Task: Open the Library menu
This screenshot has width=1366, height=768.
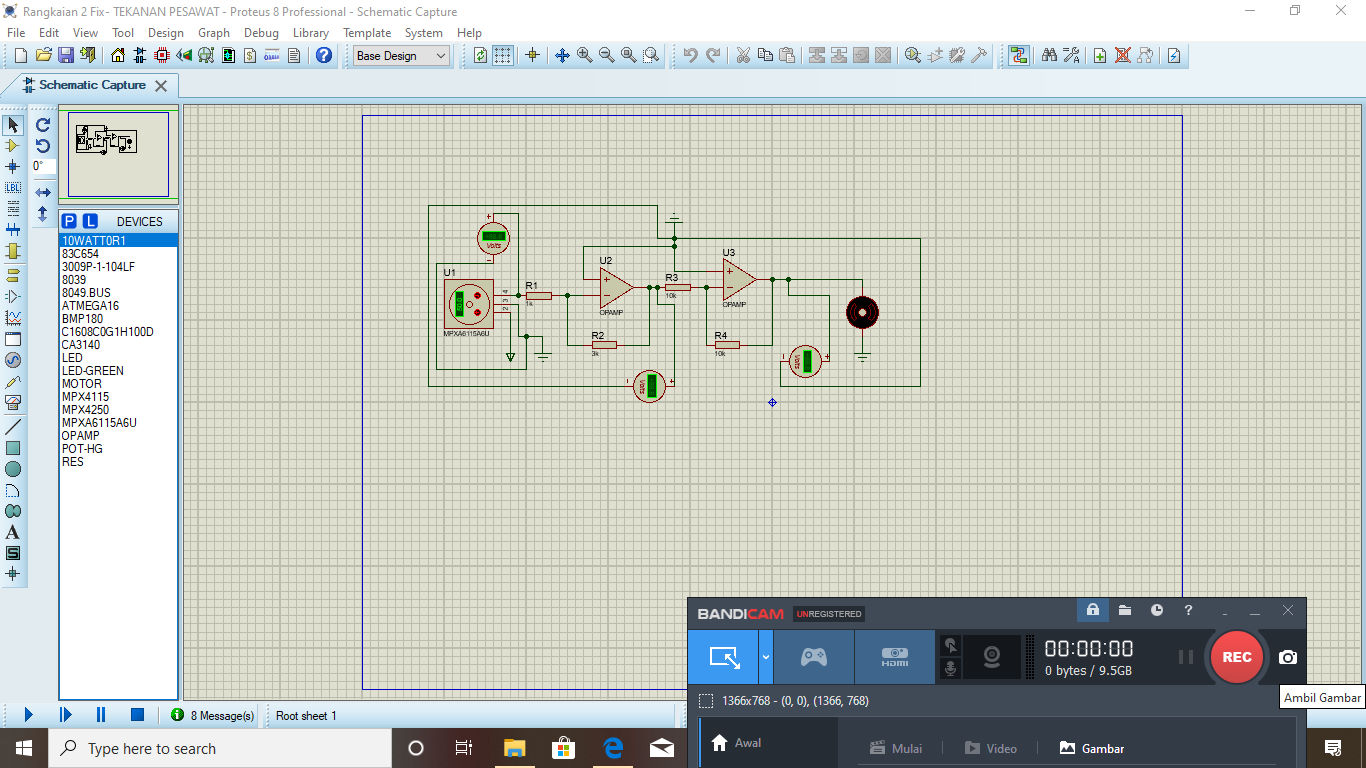Action: coord(310,33)
